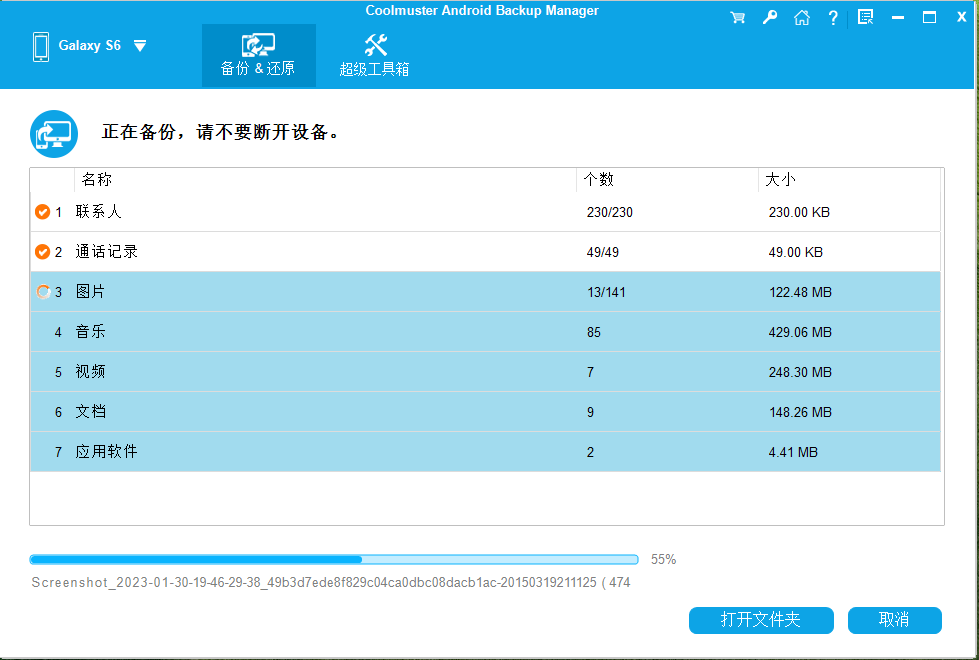Select the 视频 row name
This screenshot has height=660, width=979.
91,372
